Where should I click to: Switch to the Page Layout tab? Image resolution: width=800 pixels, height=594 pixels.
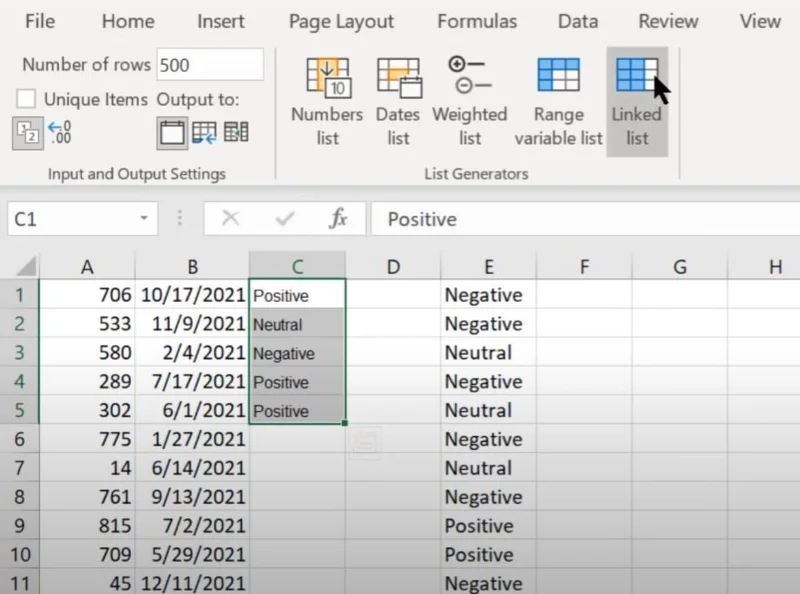341,21
